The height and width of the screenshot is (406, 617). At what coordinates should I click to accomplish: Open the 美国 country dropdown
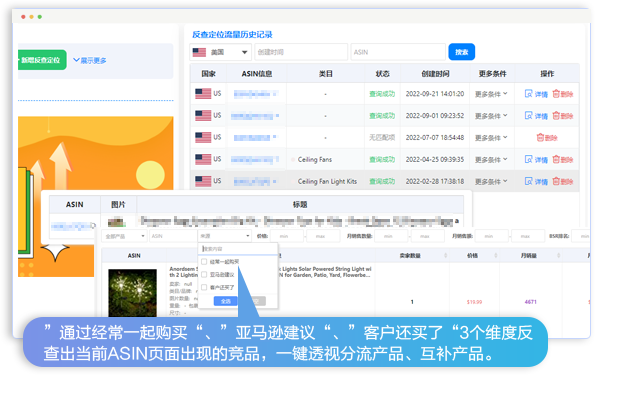pyautogui.click(x=220, y=52)
